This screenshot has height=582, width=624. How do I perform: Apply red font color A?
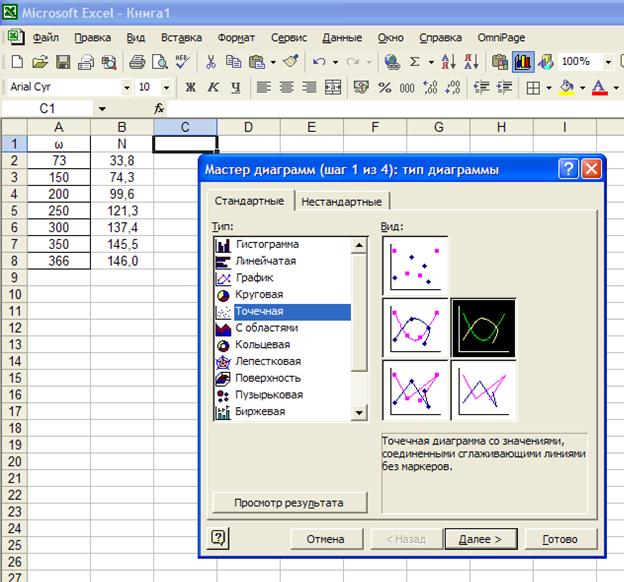(x=600, y=87)
